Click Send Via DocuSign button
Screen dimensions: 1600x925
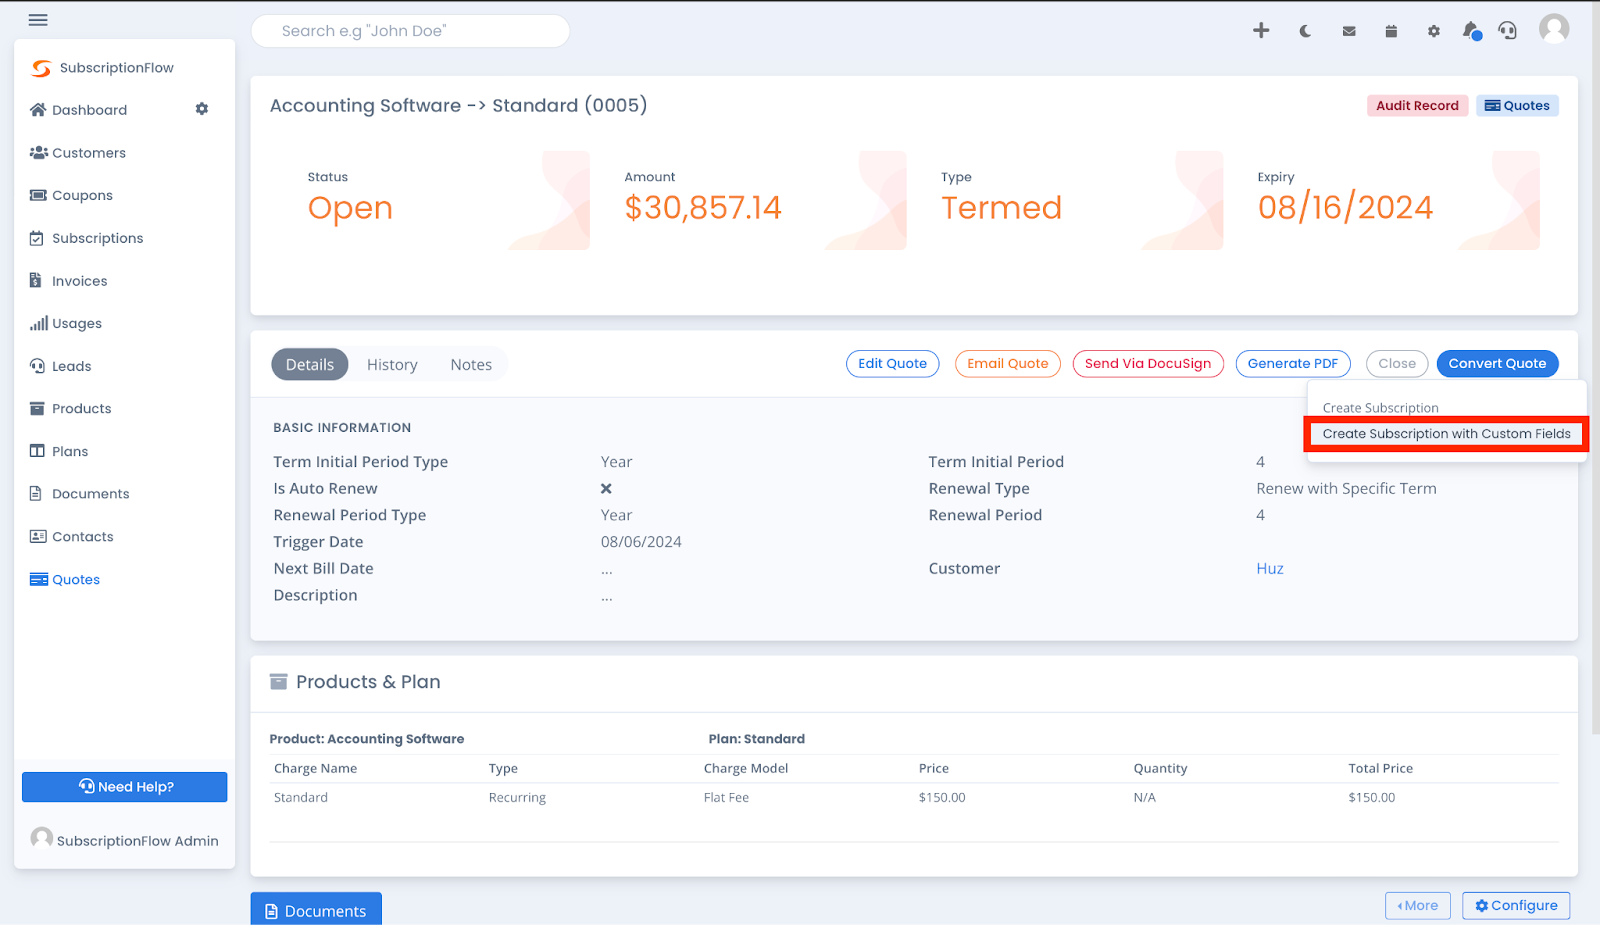click(1148, 364)
